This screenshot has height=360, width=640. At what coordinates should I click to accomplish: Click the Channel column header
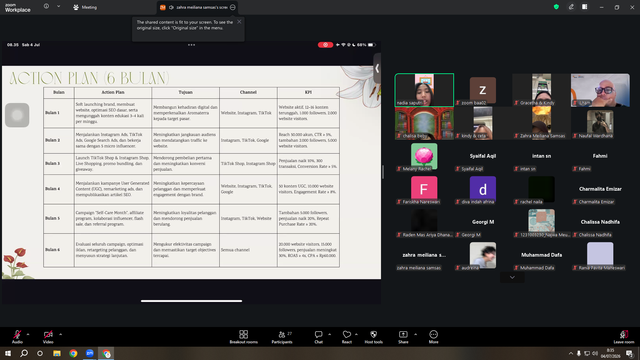point(248,92)
